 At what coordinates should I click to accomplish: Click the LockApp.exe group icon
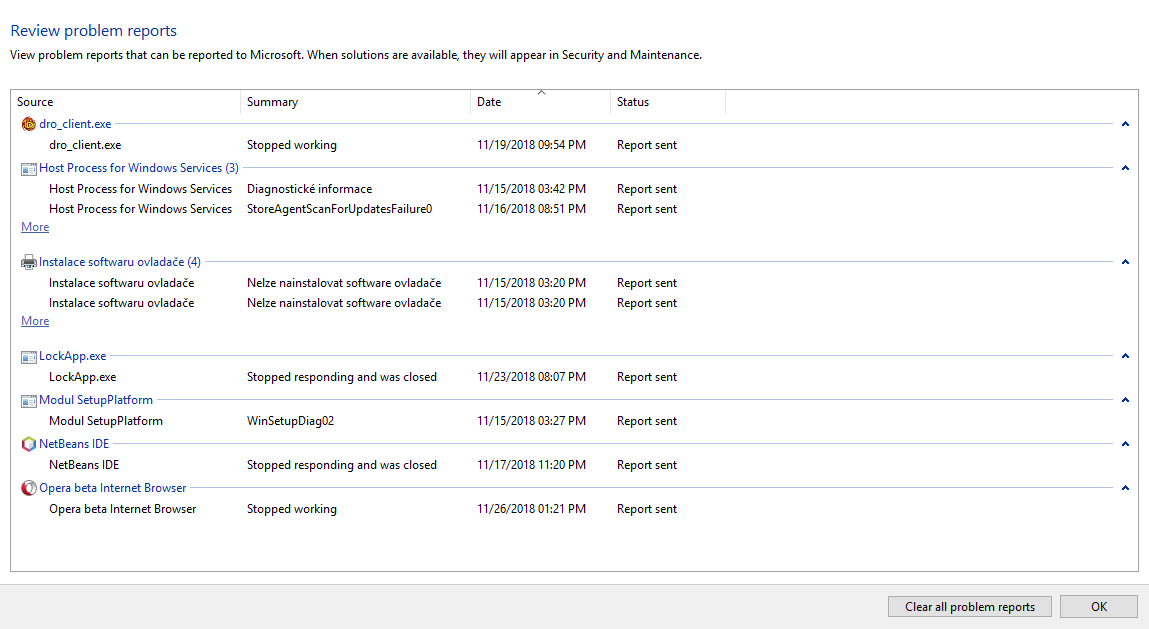point(28,356)
